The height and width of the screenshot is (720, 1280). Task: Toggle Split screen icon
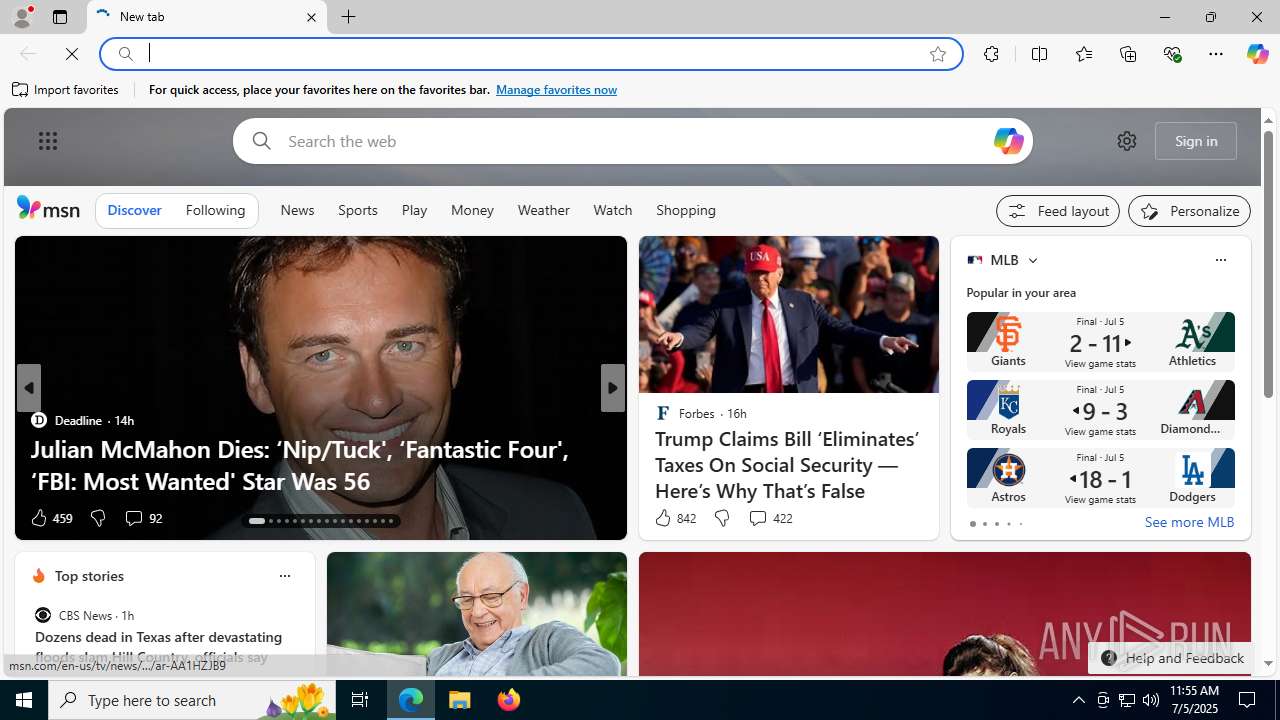(x=1039, y=54)
